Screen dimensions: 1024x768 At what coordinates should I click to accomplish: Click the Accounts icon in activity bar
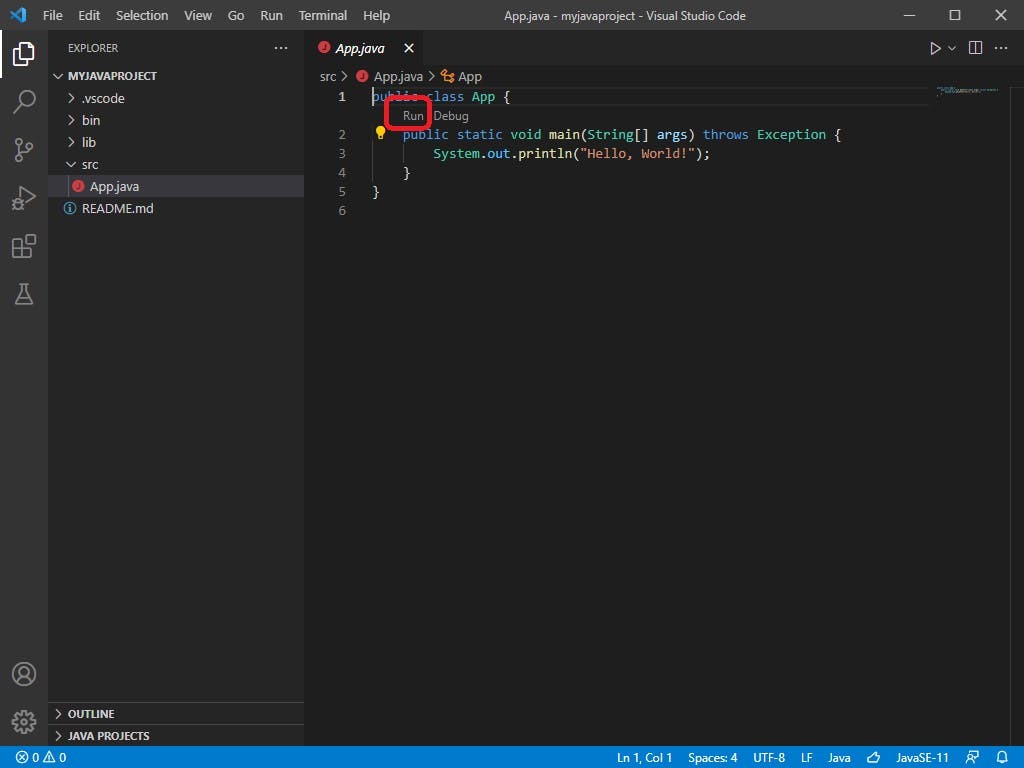(24, 674)
